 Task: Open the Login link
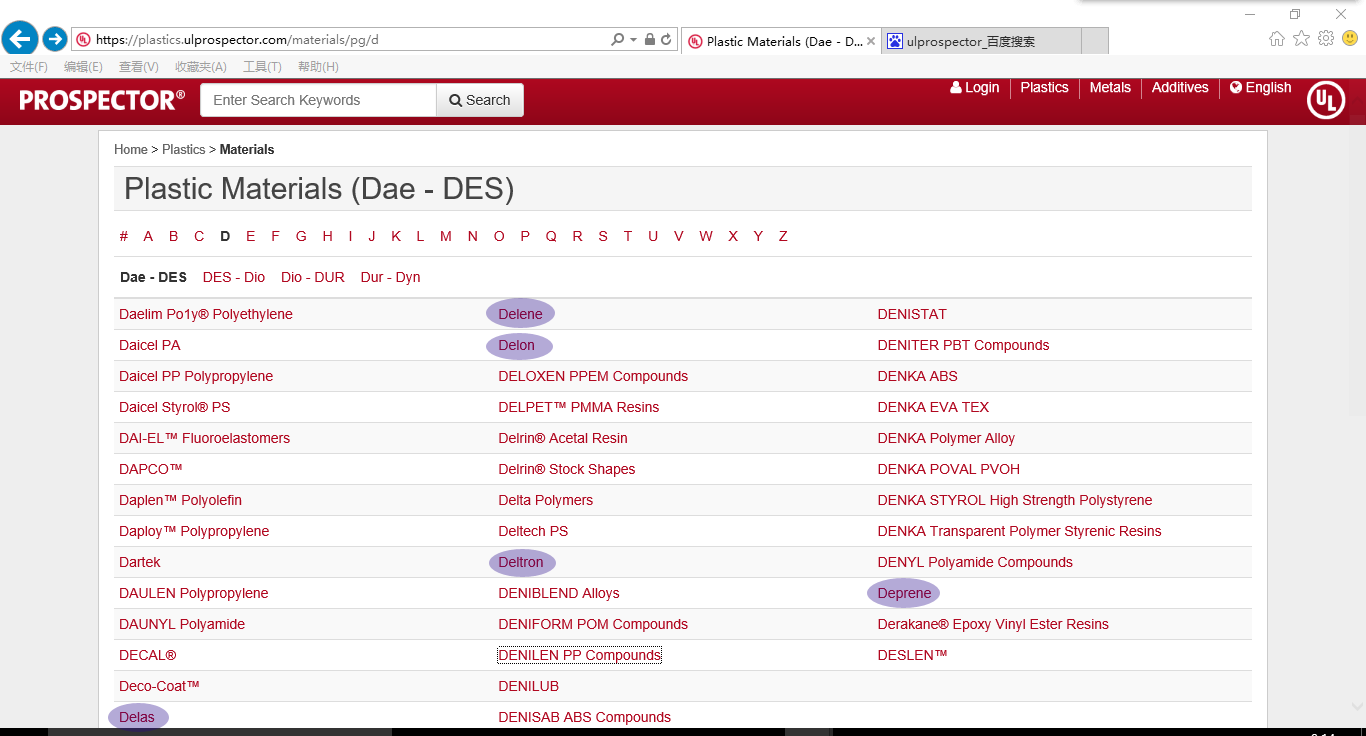[x=975, y=87]
